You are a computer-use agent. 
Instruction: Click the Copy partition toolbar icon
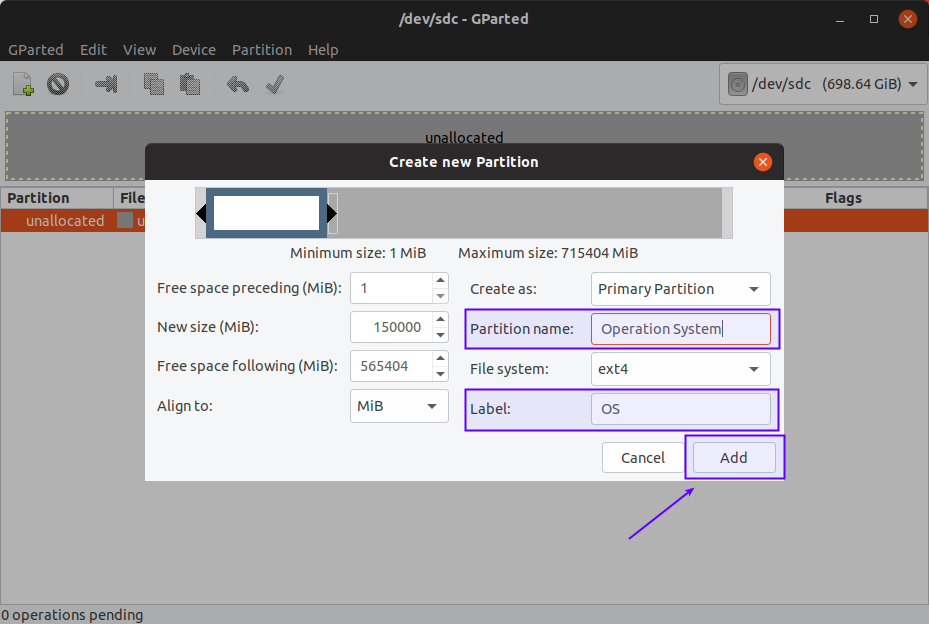coord(153,84)
